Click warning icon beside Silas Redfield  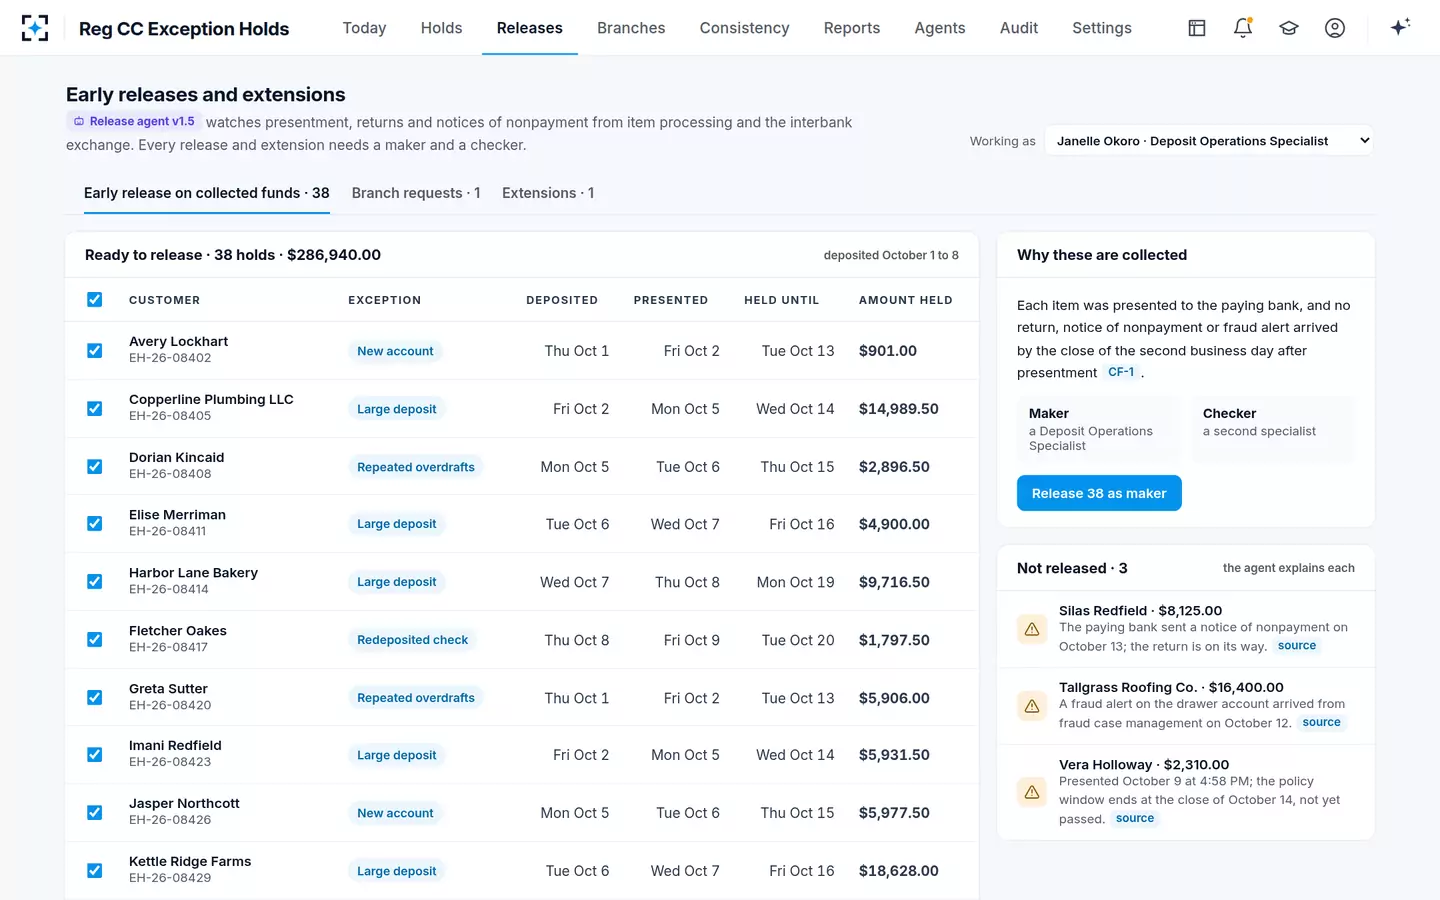point(1032,629)
